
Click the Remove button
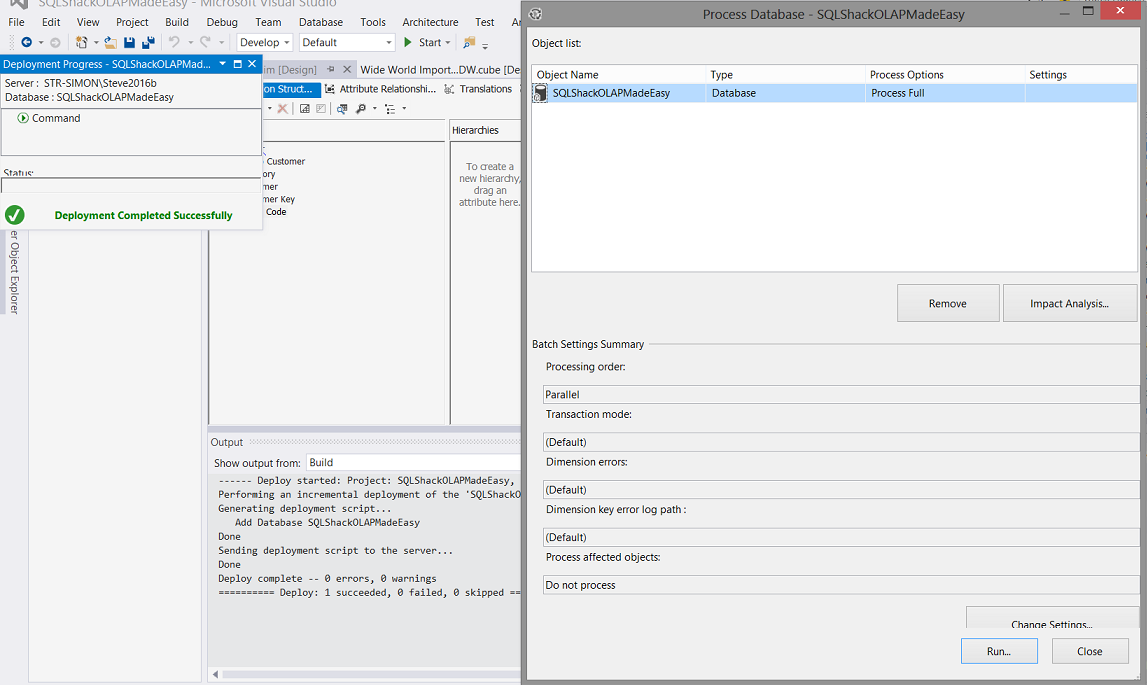tap(947, 304)
